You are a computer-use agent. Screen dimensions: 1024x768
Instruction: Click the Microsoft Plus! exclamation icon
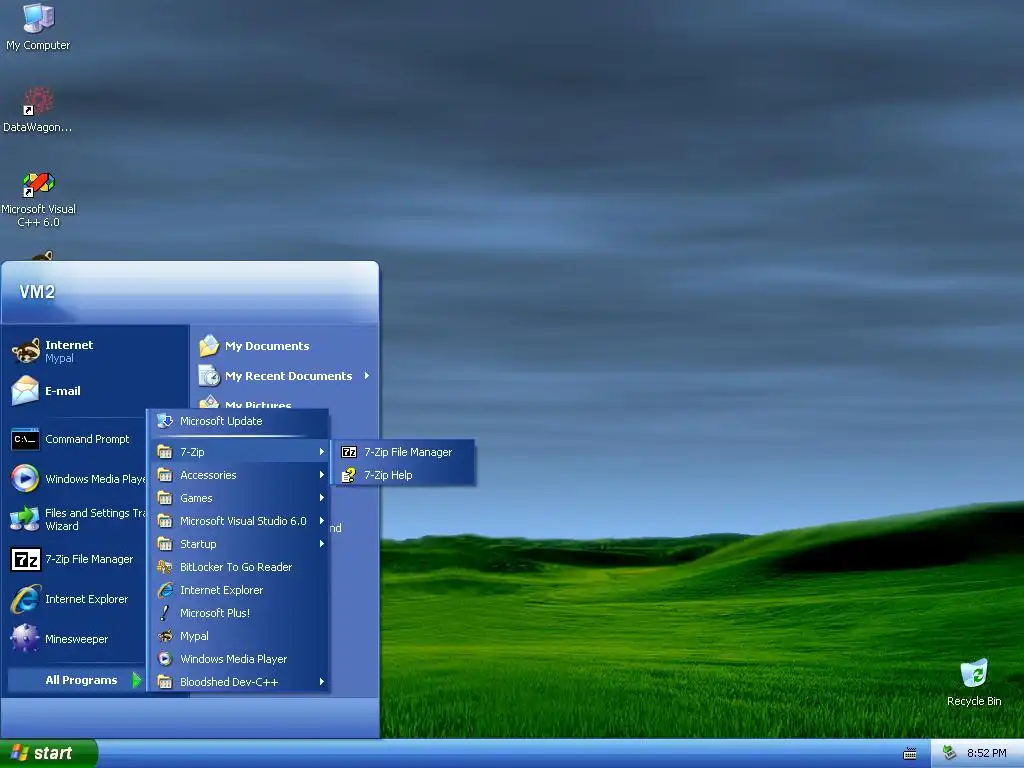point(165,613)
